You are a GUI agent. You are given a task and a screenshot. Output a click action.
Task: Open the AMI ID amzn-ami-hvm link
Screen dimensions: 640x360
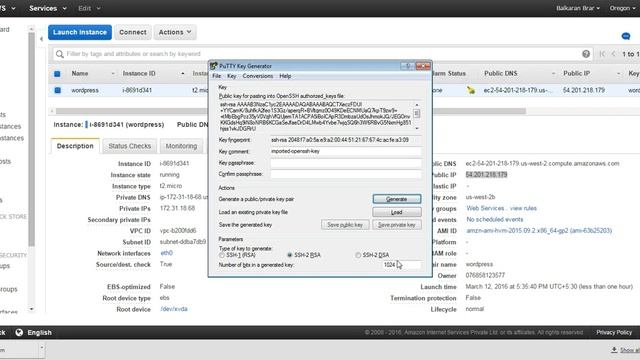click(x=539, y=231)
